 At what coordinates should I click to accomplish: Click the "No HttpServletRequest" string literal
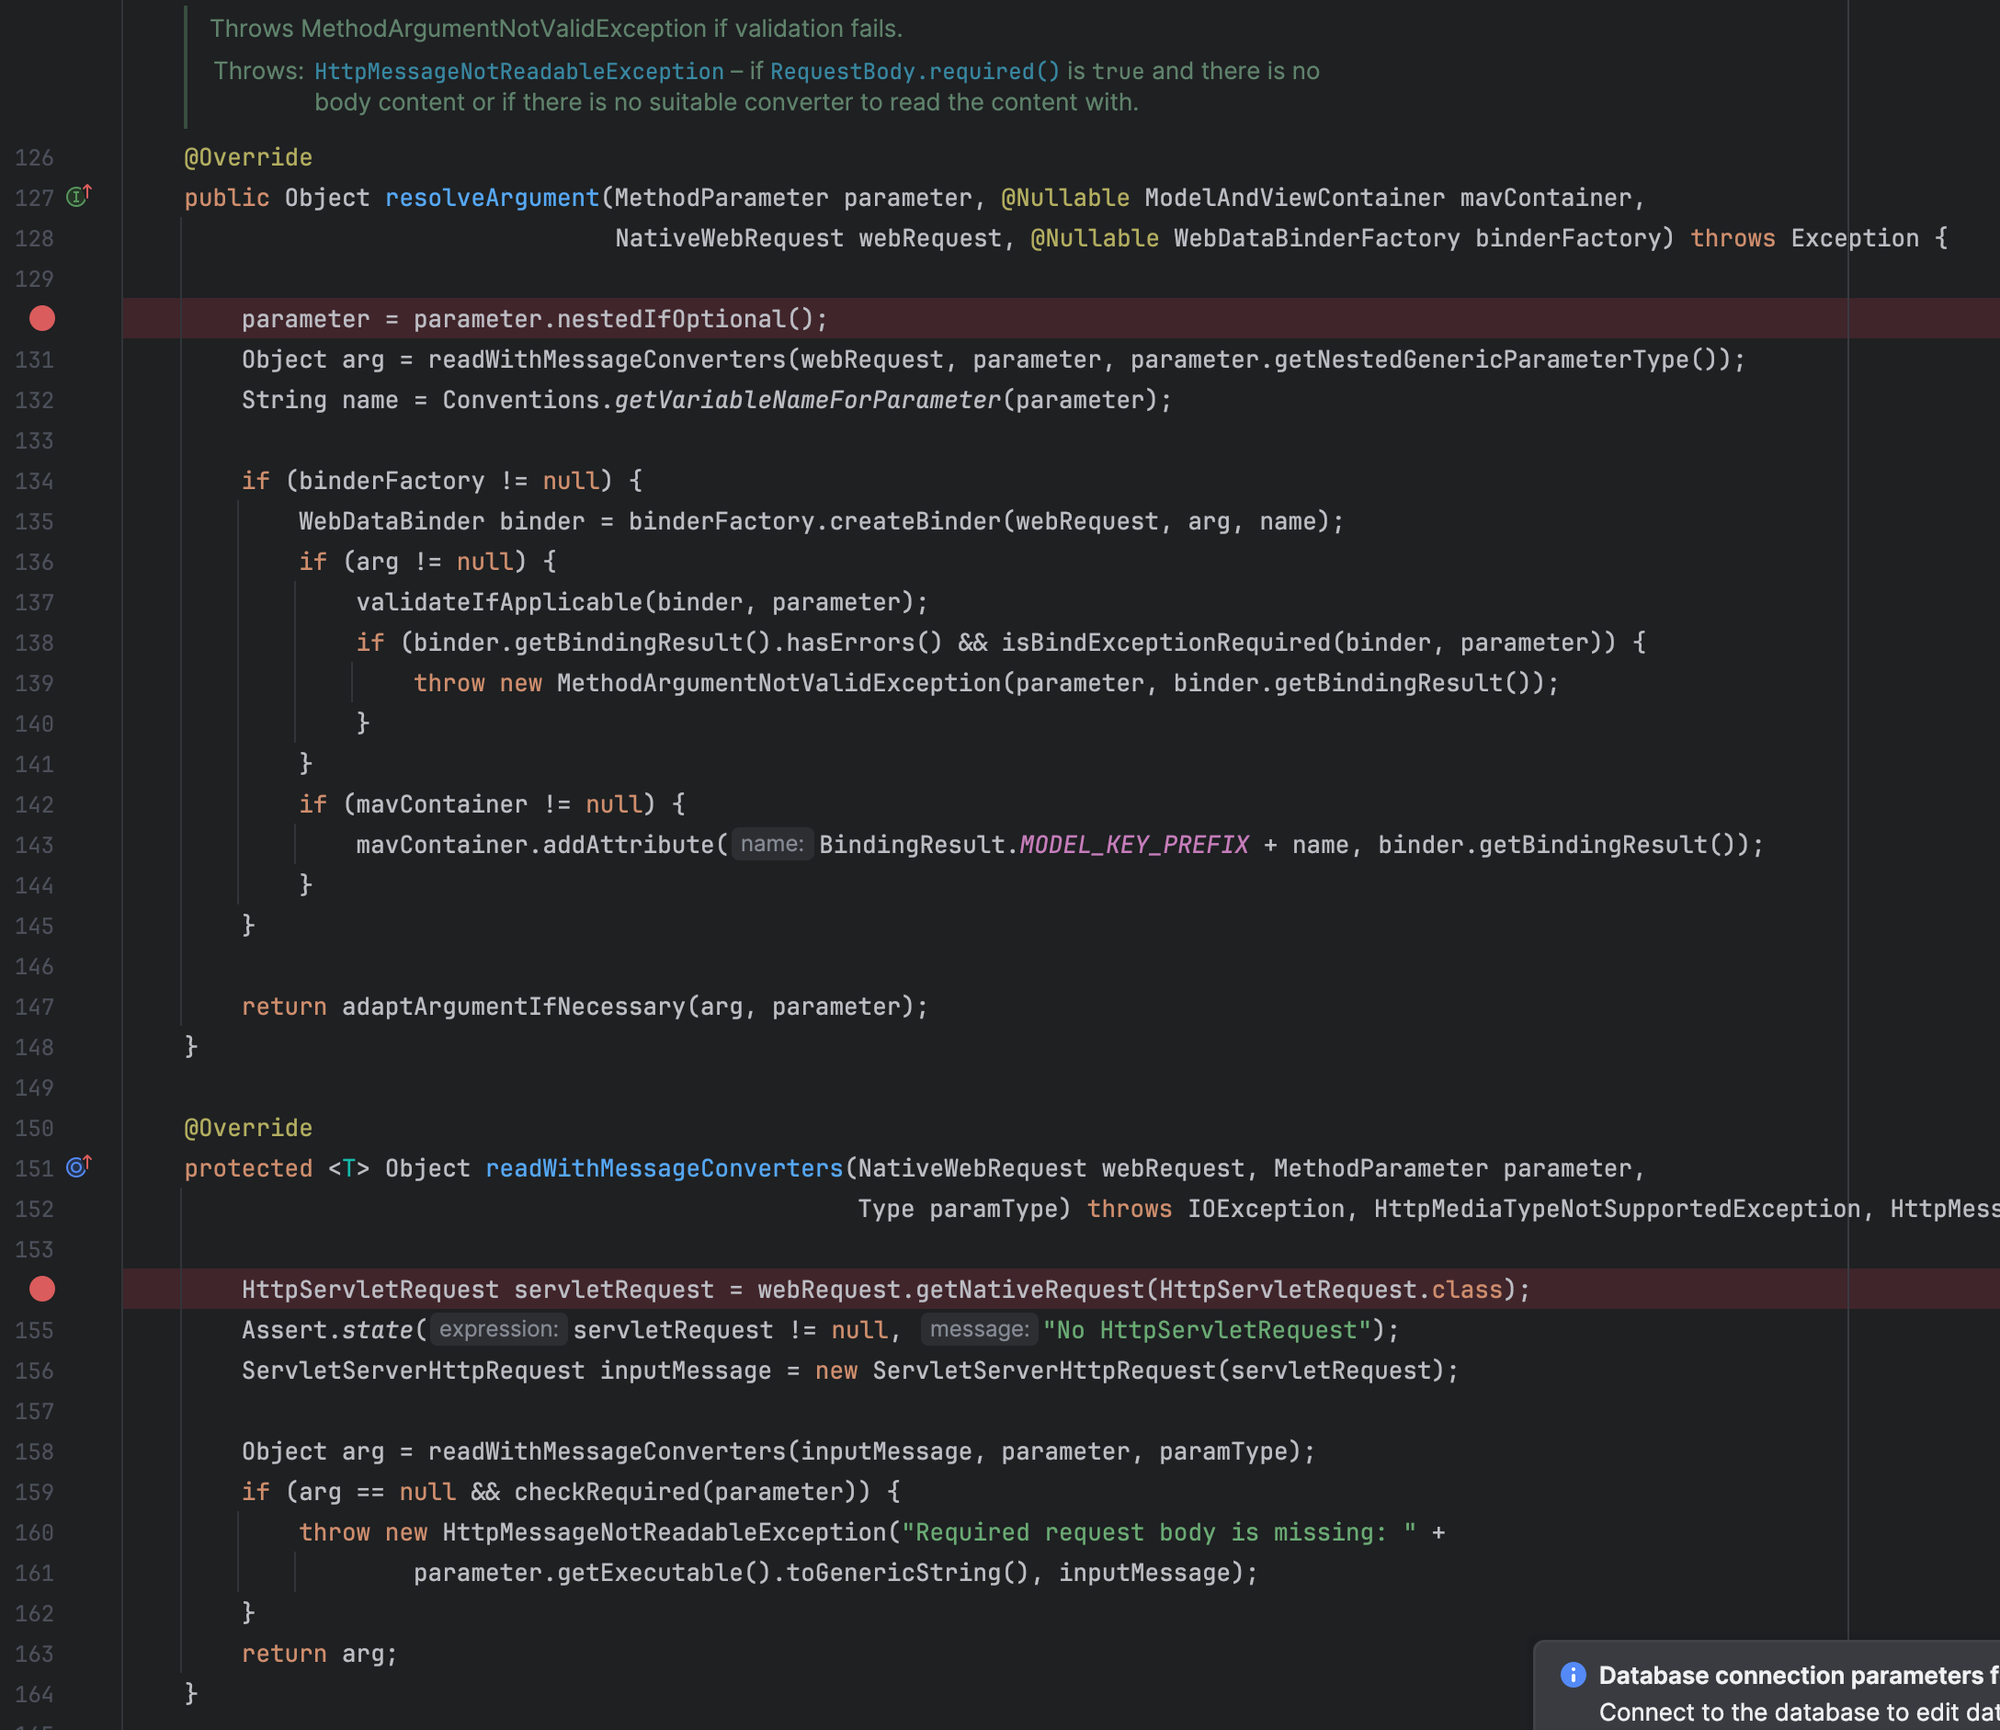(1207, 1330)
